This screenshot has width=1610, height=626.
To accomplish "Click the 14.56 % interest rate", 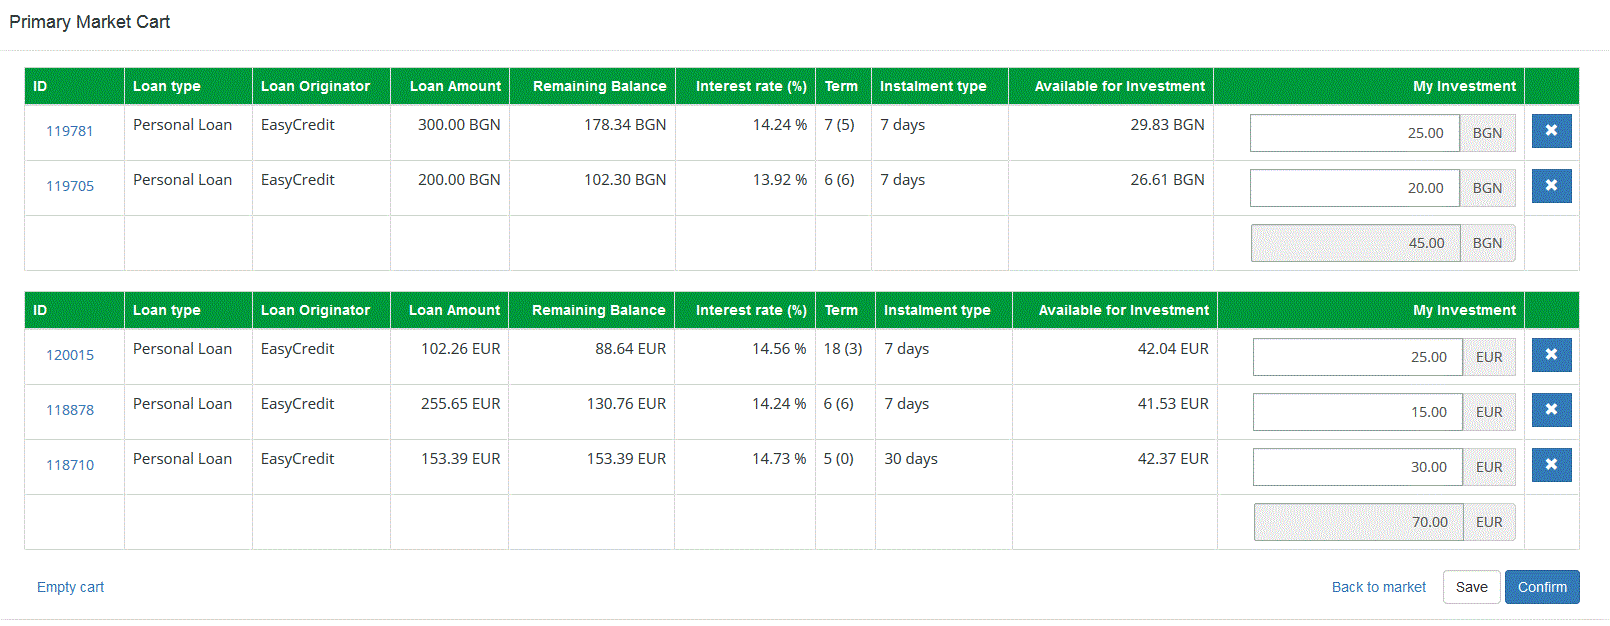I will click(x=779, y=349).
